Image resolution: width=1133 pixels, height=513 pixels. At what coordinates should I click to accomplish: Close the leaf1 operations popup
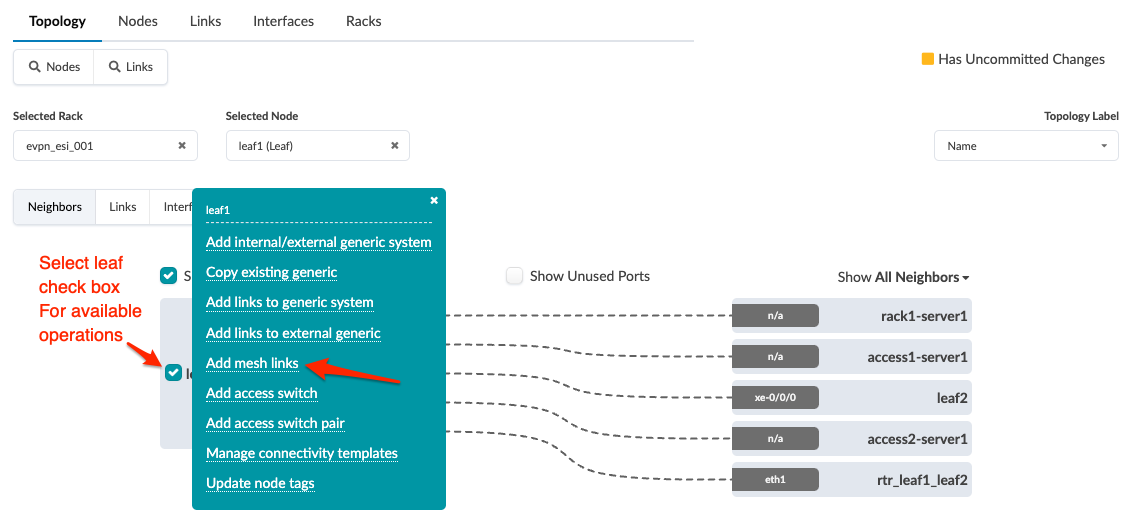point(434,200)
